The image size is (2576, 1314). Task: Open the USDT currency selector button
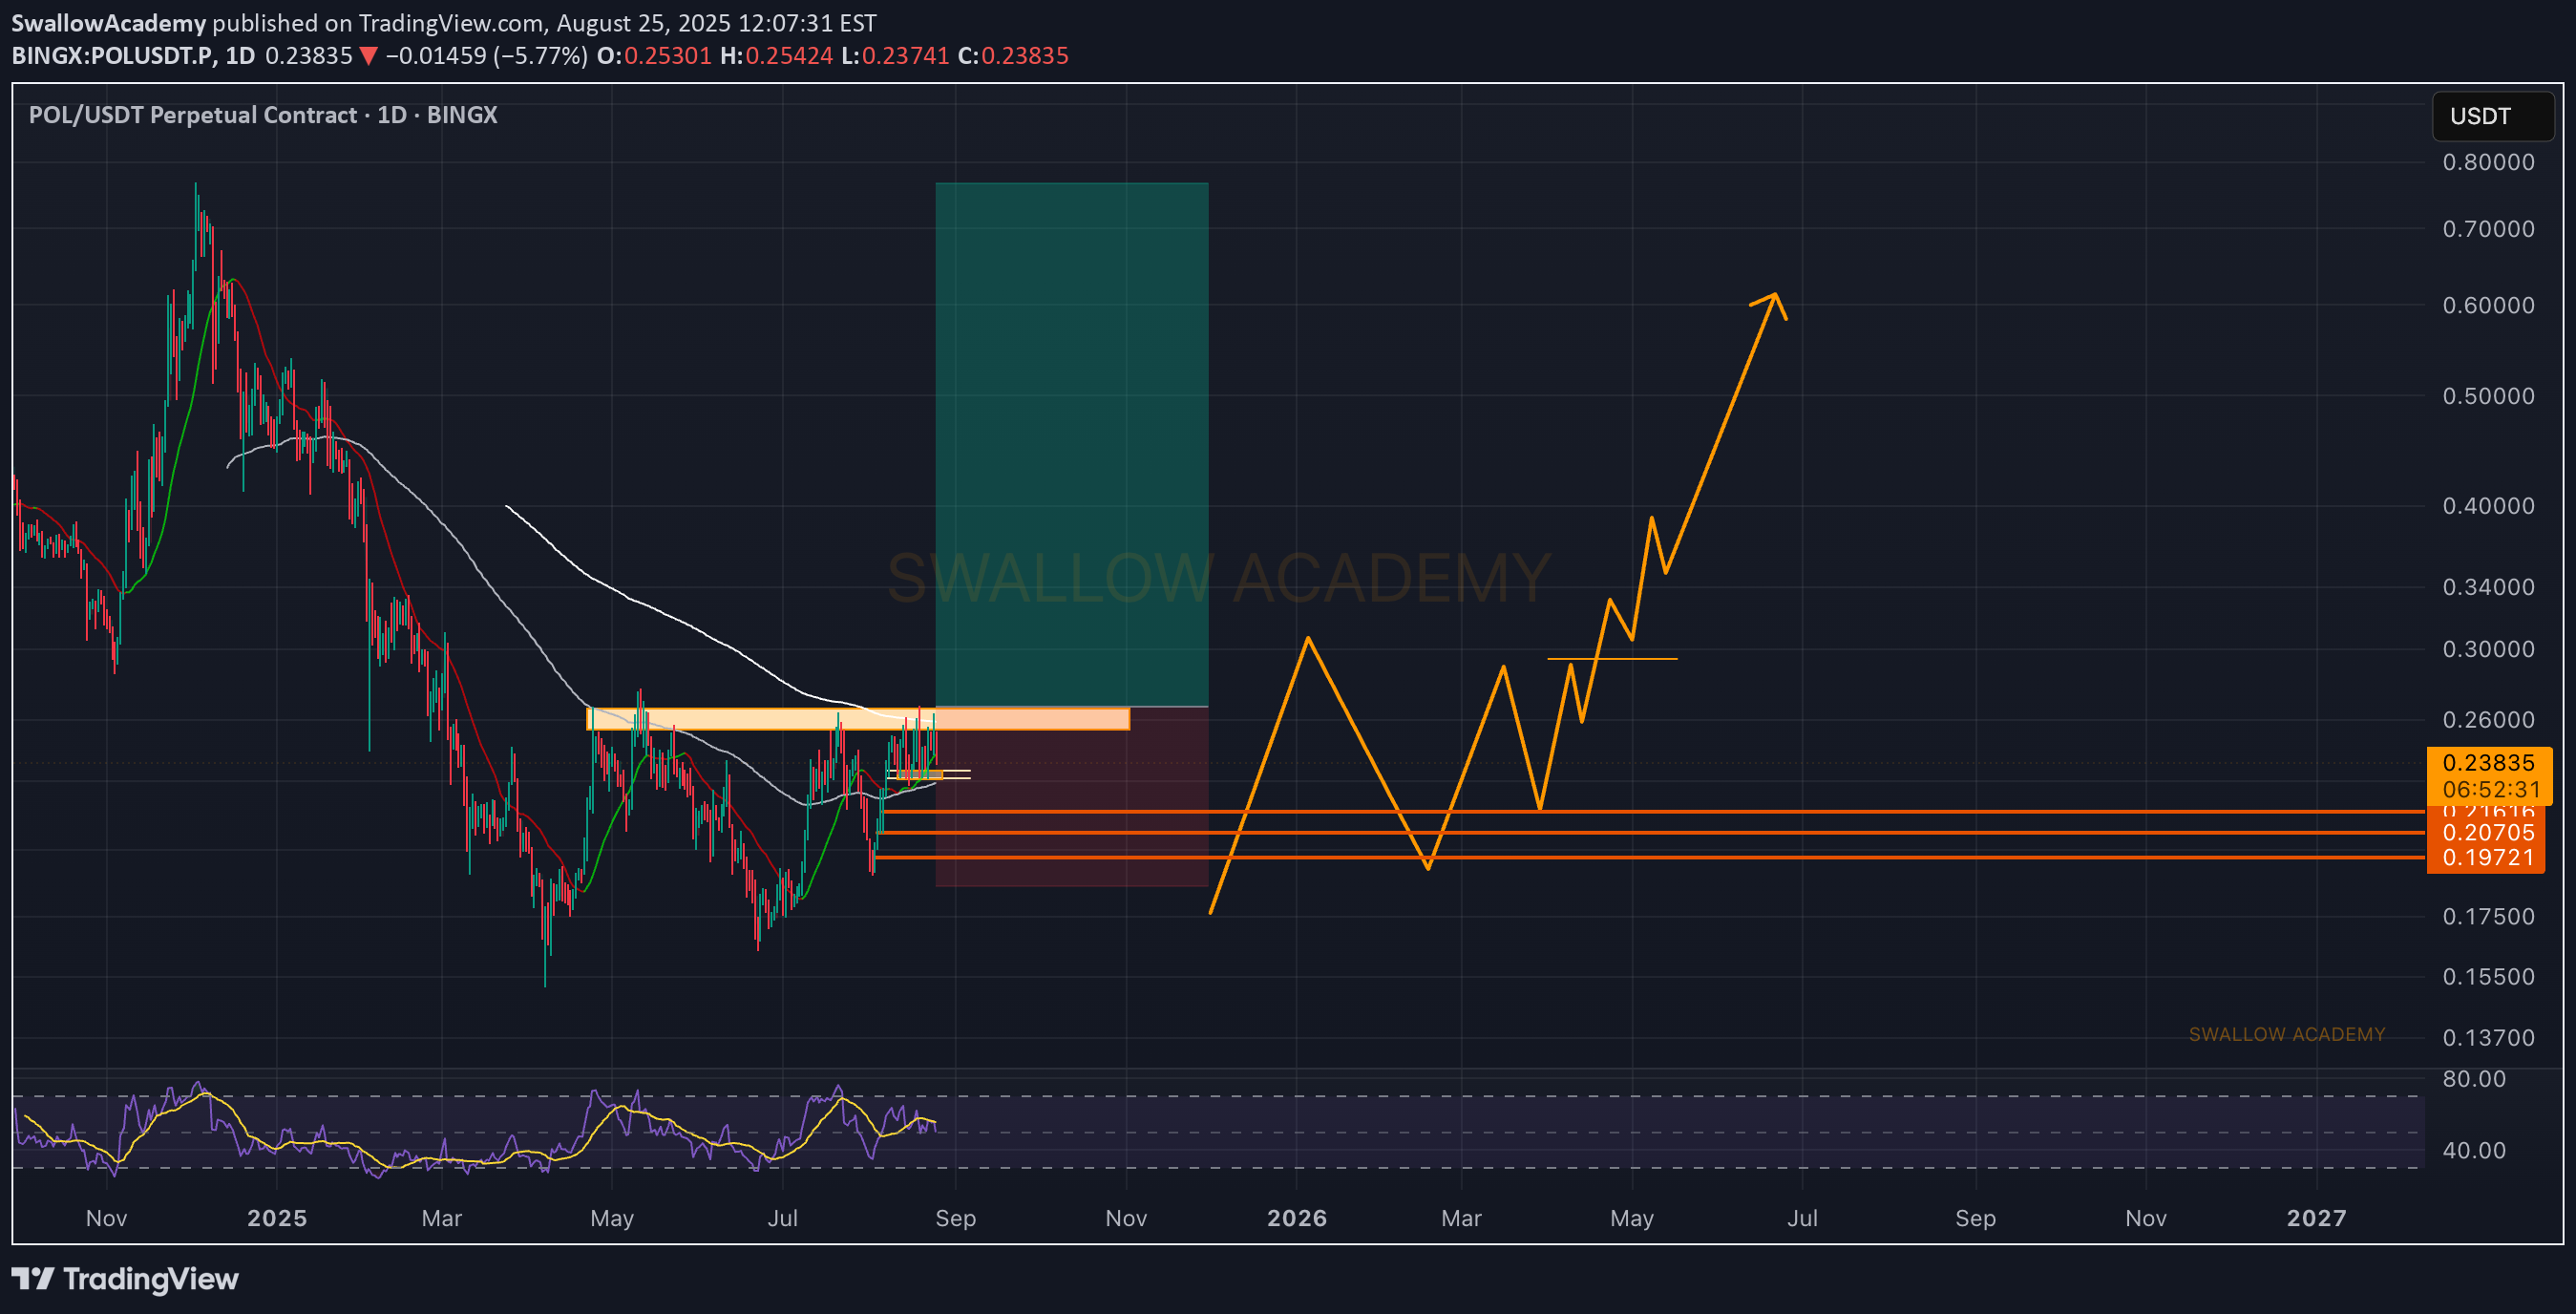[2492, 116]
